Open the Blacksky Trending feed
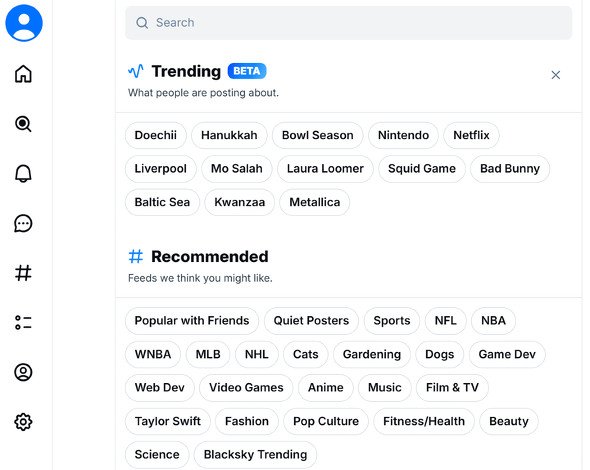 tap(255, 455)
